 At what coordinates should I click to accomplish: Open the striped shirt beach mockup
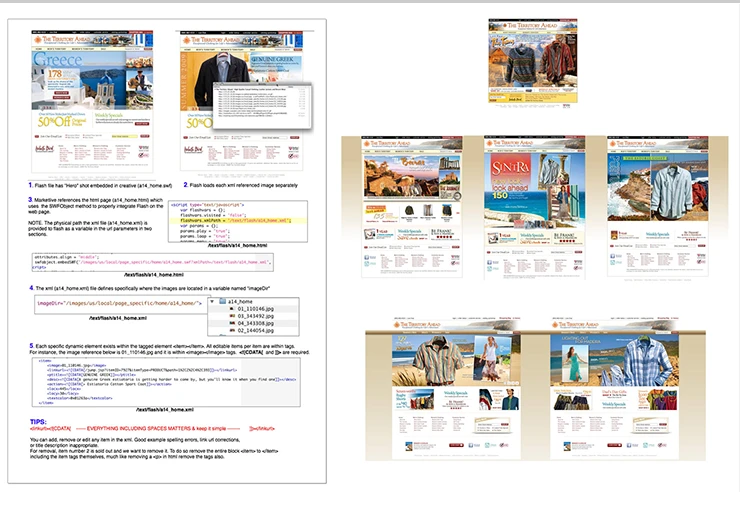[456, 388]
